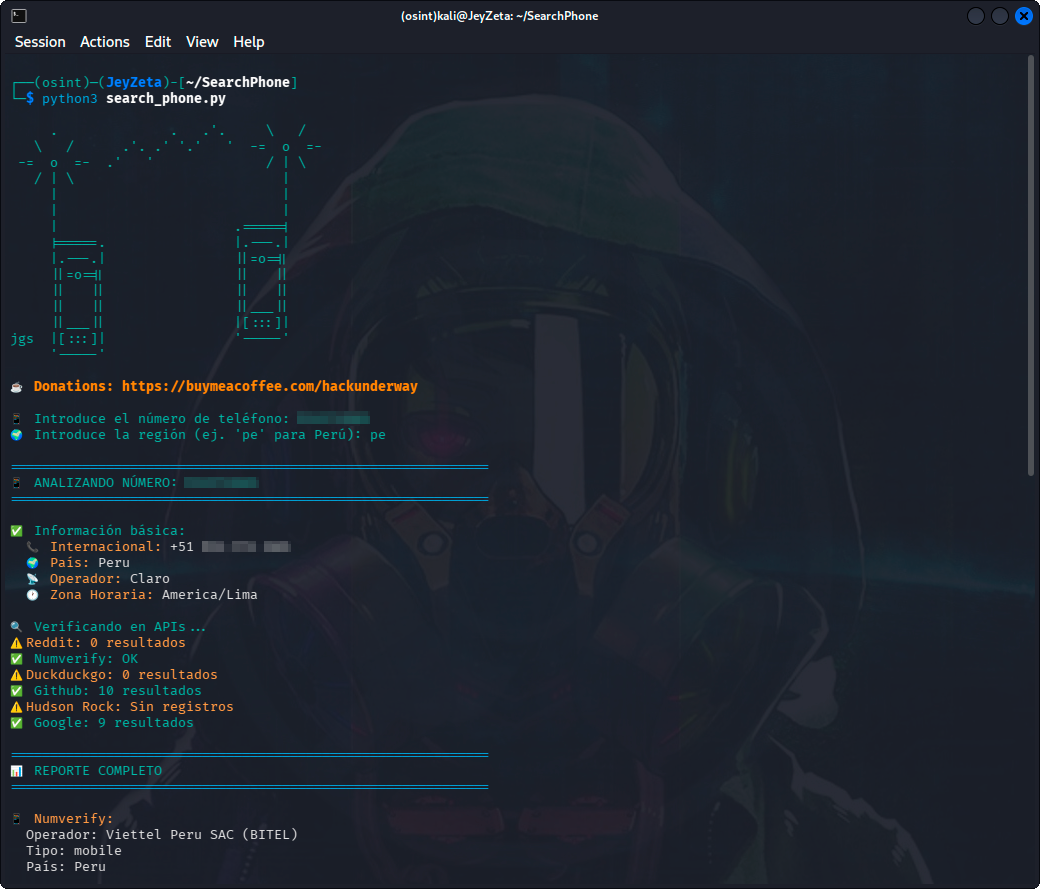This screenshot has height=889, width=1040.
Task: Click the phone icon beside Introduce el número
Action: (x=17, y=419)
